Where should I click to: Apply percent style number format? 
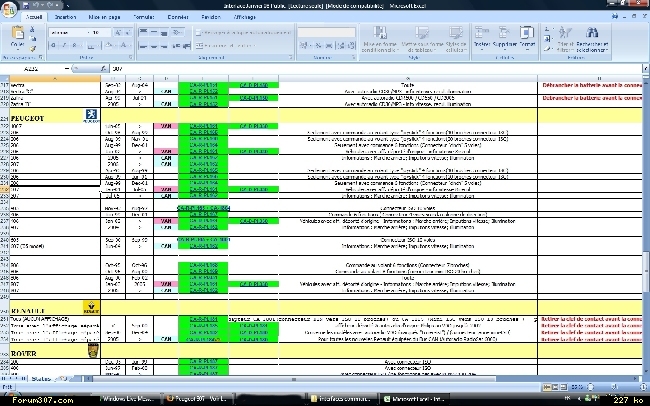point(318,46)
